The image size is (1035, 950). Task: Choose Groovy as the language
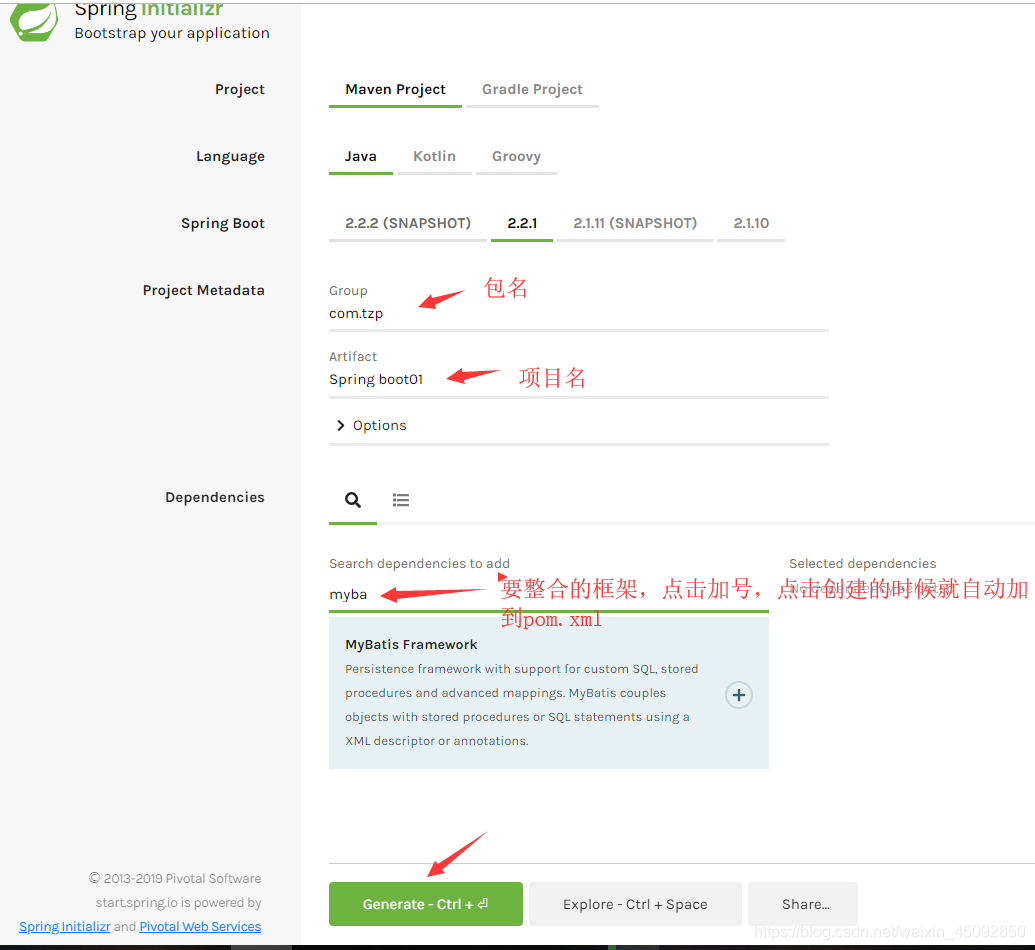point(516,156)
